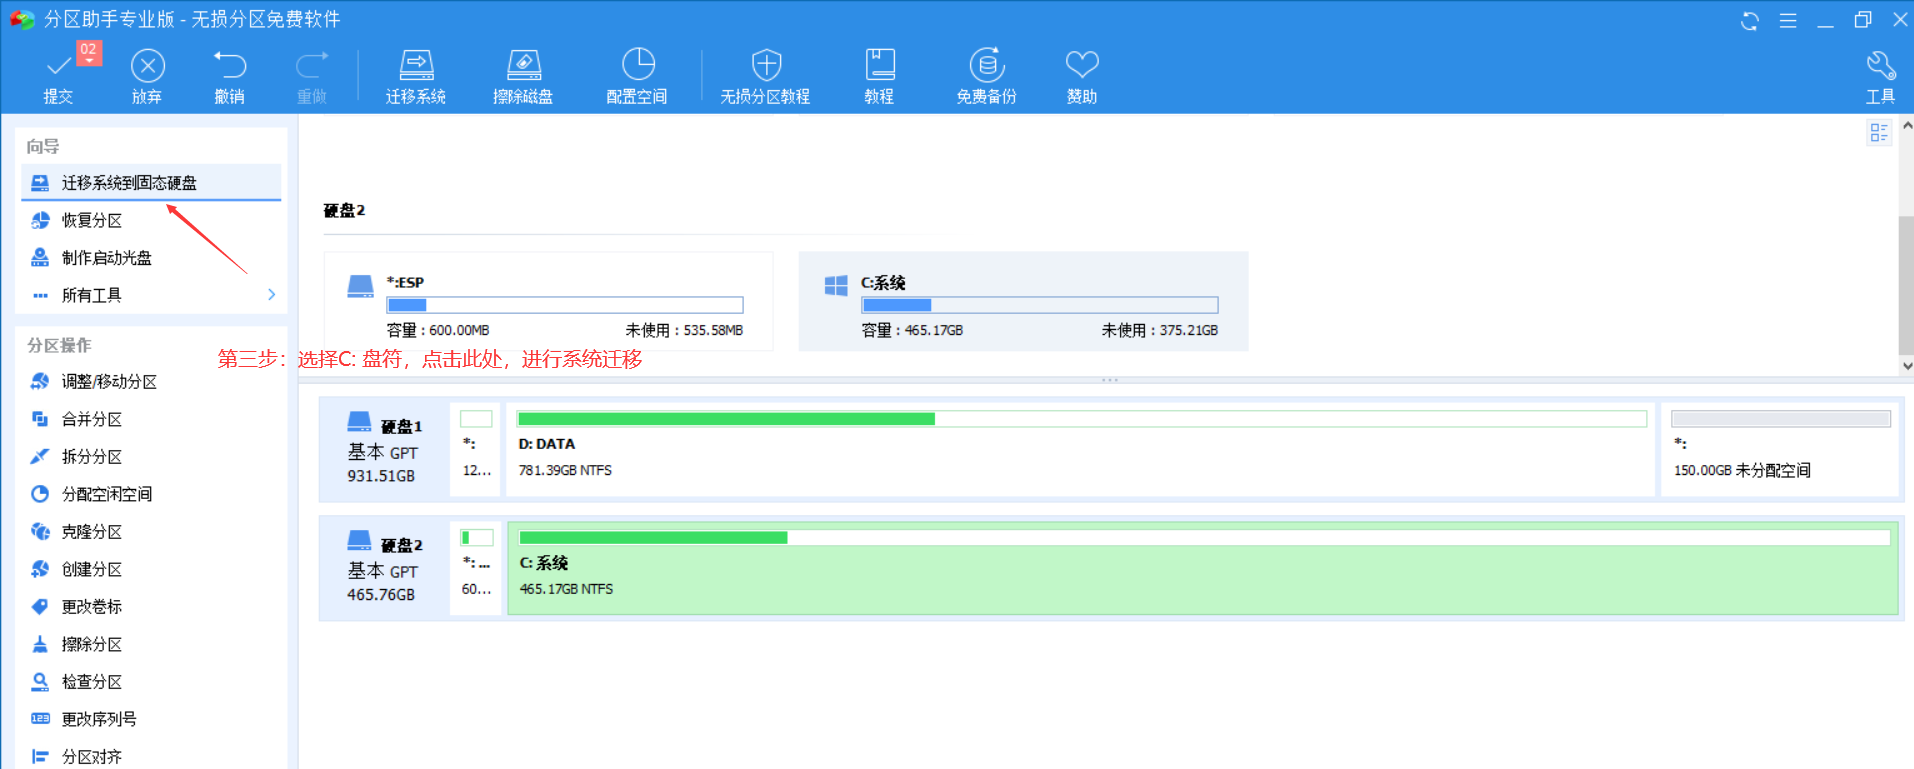
Task: Click the 硬盘2 heading in upper pane
Action: [344, 210]
